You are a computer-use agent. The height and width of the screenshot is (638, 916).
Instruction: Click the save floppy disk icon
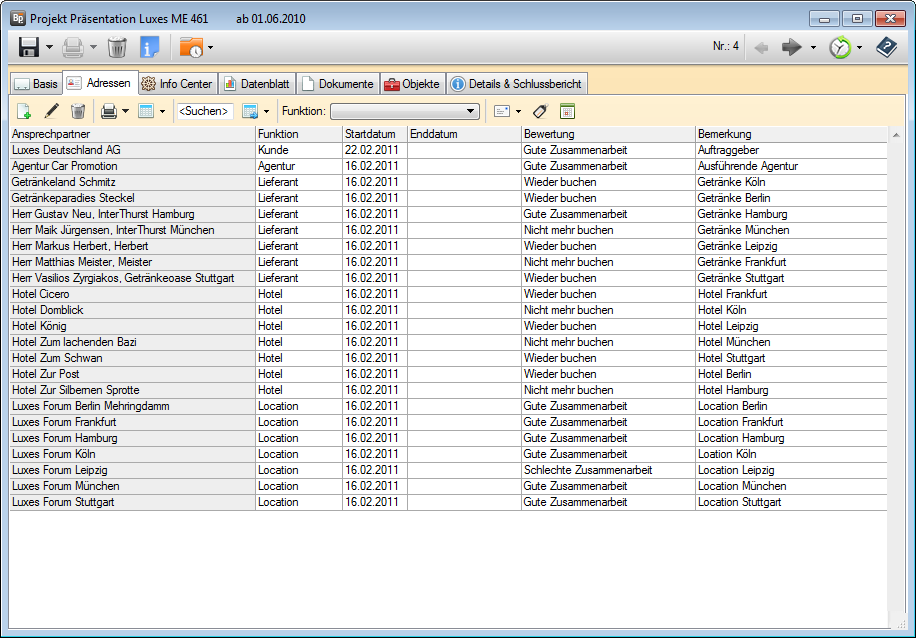tap(29, 47)
